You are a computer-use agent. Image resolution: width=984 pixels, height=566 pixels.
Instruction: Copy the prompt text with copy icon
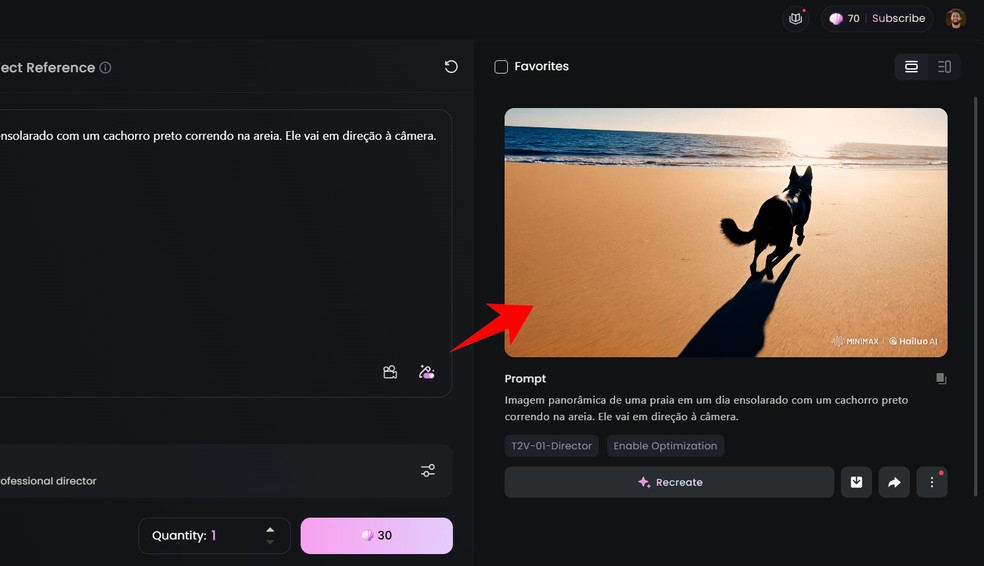pyautogui.click(x=941, y=378)
